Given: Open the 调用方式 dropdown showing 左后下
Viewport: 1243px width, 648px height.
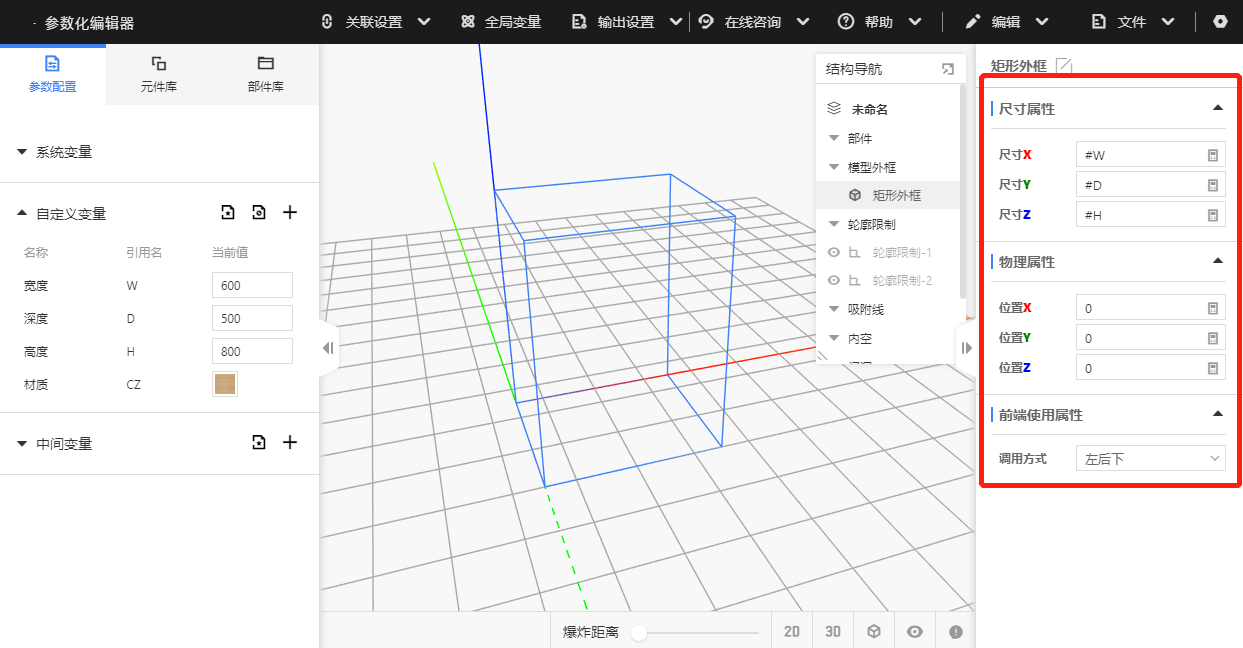Looking at the screenshot, I should point(1151,458).
